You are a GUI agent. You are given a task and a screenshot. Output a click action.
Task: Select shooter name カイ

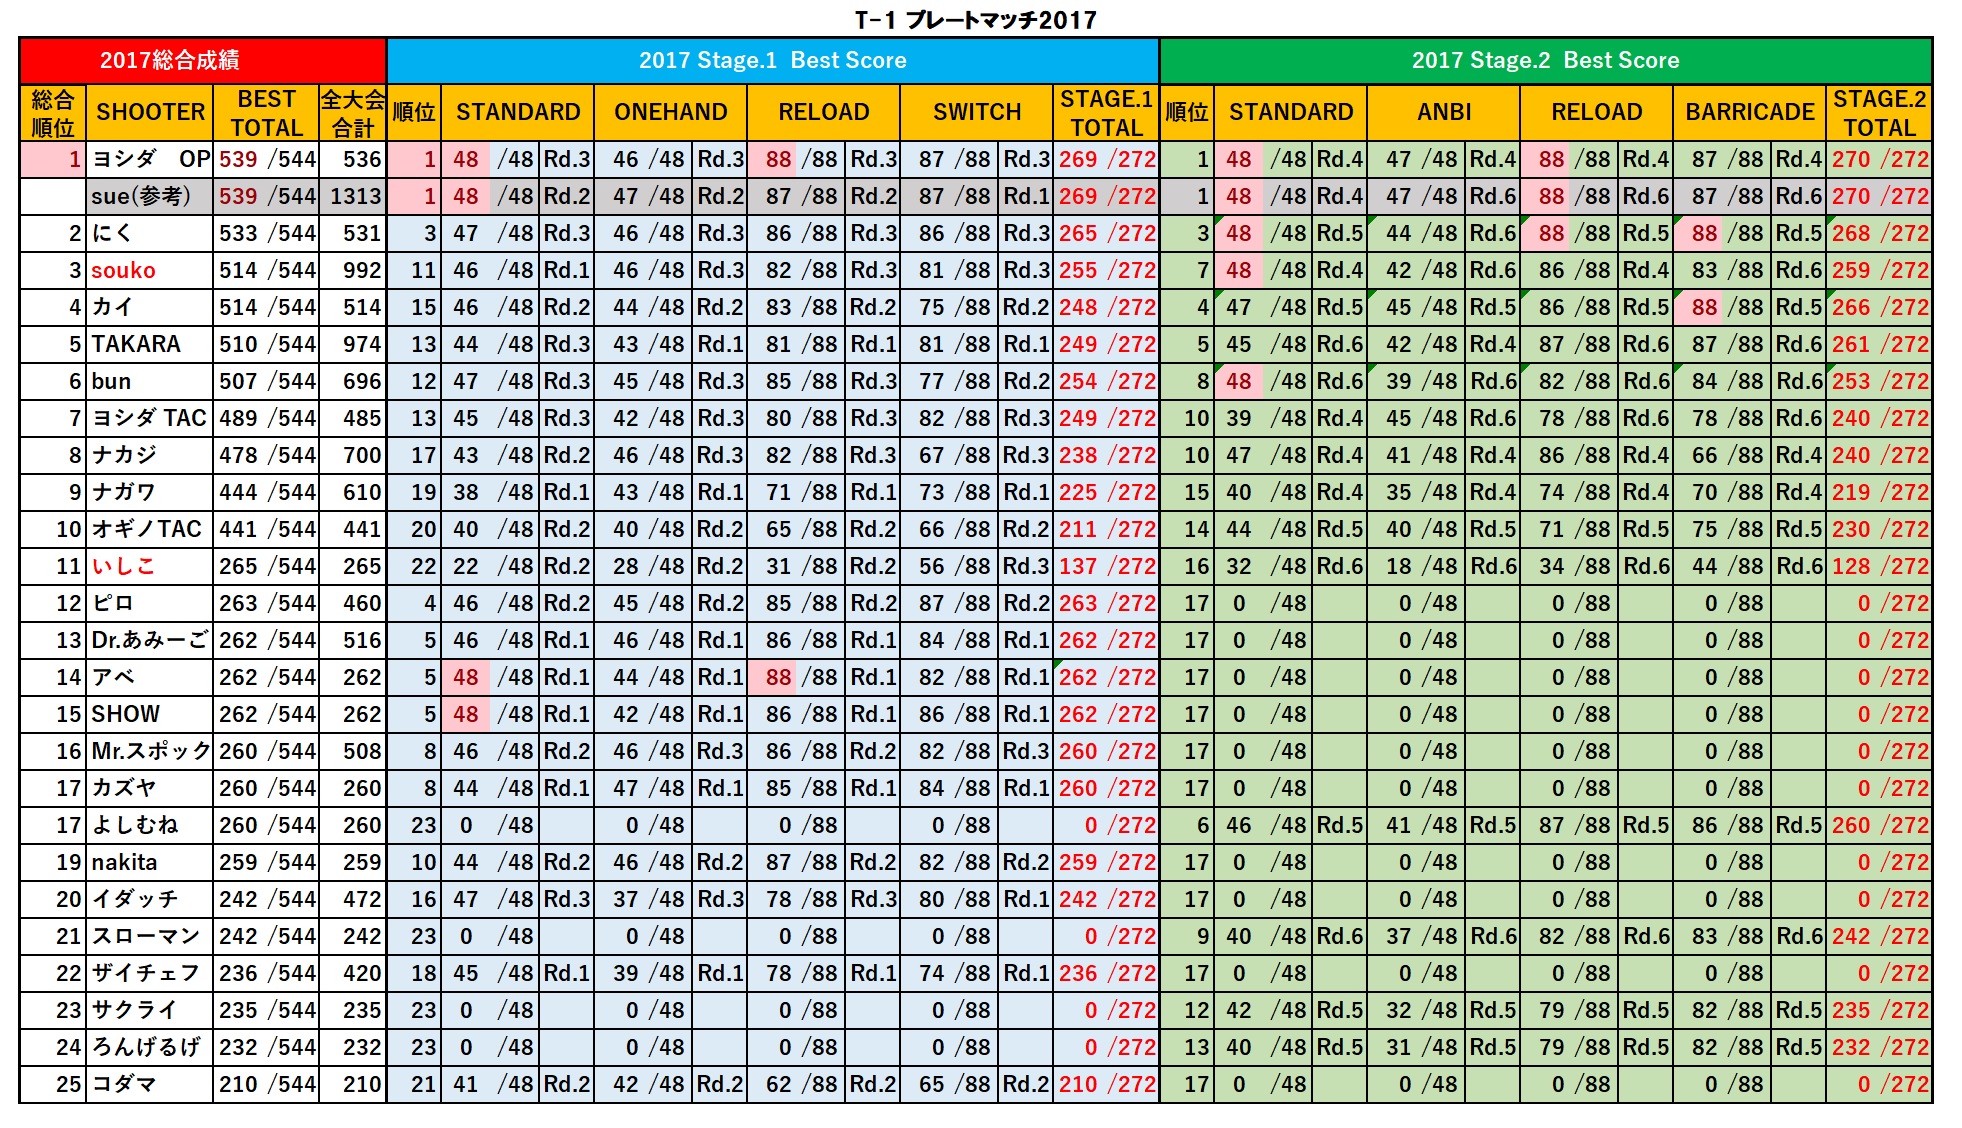[x=112, y=307]
